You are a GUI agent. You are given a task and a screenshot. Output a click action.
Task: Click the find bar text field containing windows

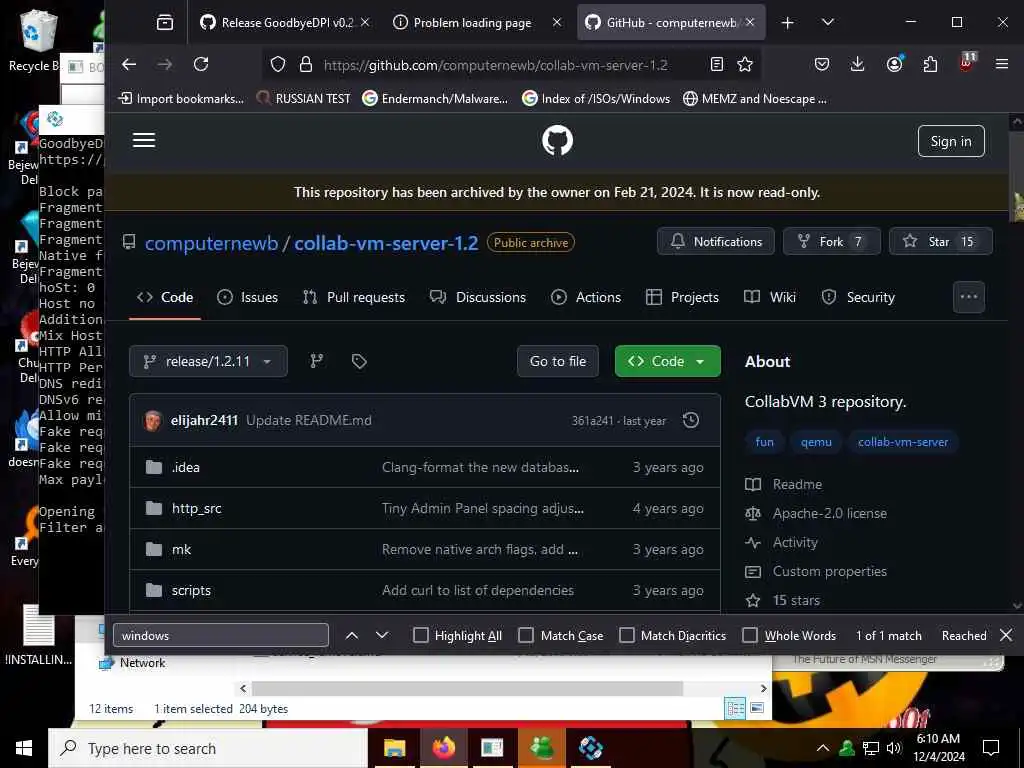pos(221,635)
